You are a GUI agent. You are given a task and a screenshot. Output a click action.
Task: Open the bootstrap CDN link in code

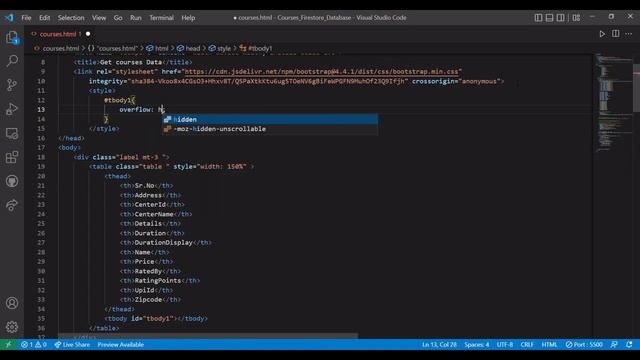tap(322, 71)
